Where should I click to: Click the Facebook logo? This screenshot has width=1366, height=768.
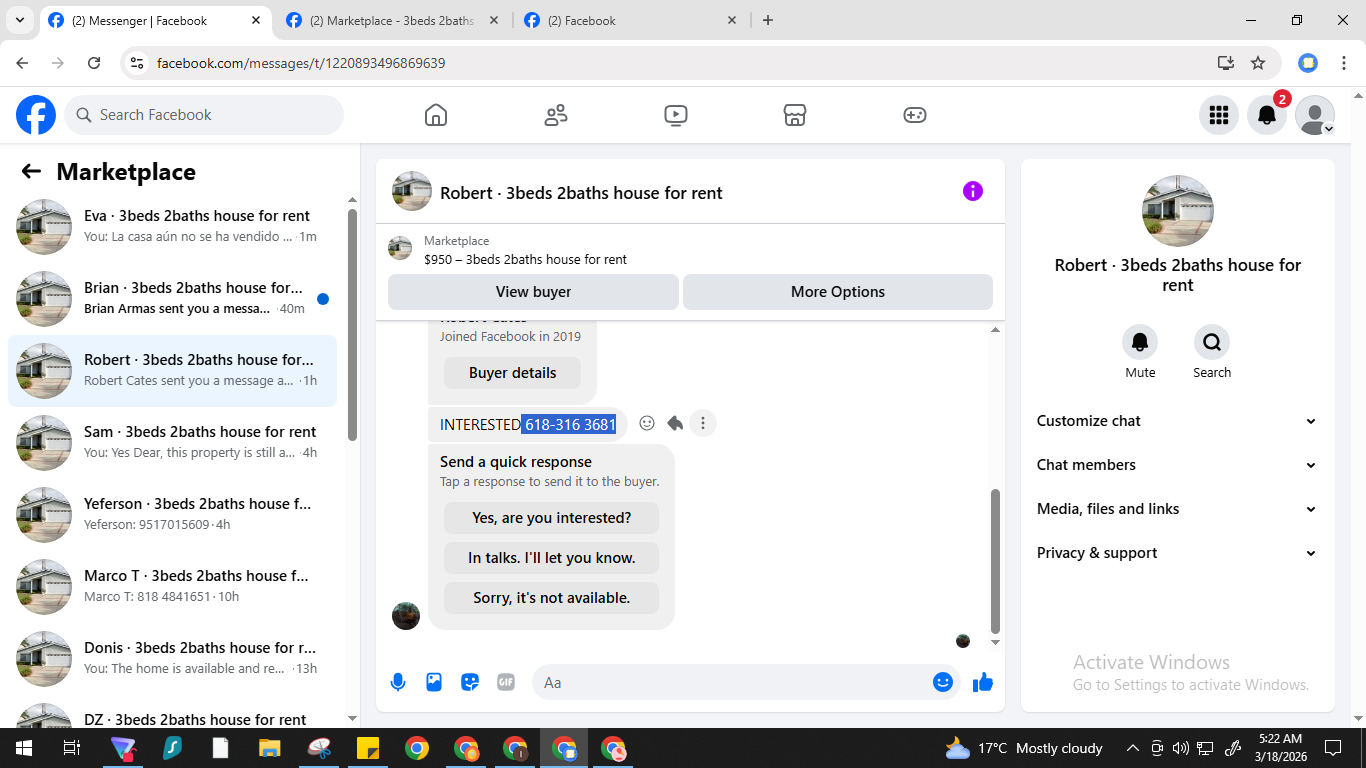point(36,115)
